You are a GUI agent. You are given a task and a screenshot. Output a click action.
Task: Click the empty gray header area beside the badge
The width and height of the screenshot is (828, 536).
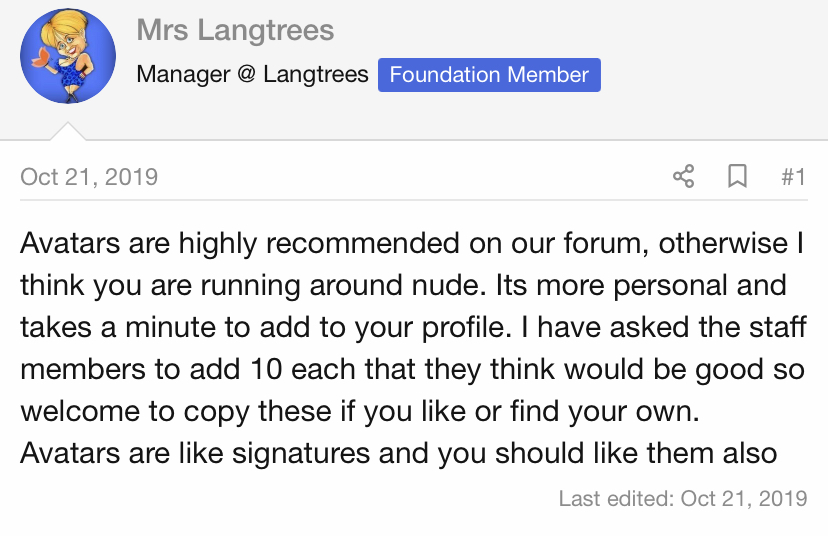(x=713, y=75)
